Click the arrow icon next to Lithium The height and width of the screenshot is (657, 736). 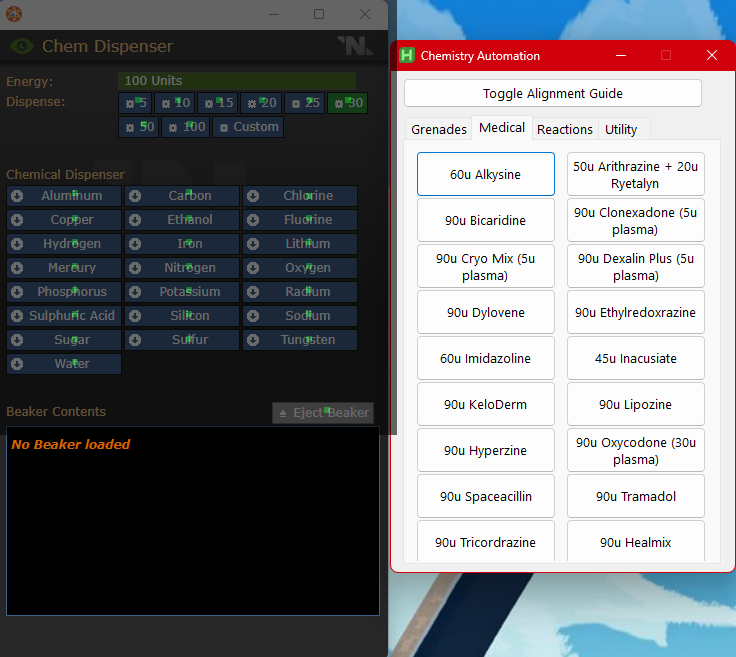coord(253,244)
